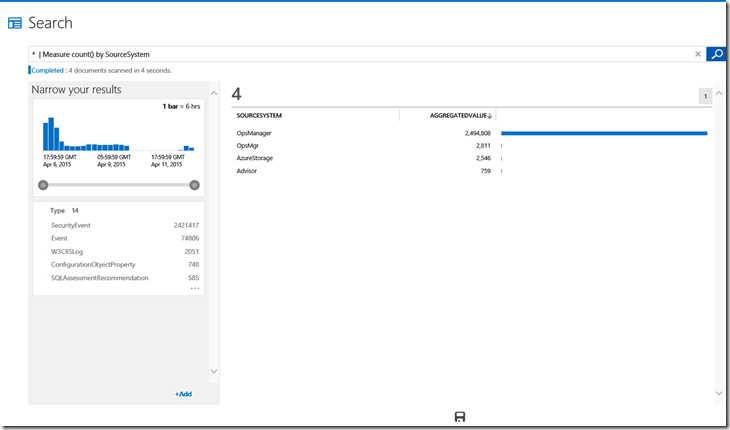Select page 1 in results pager

(x=705, y=96)
